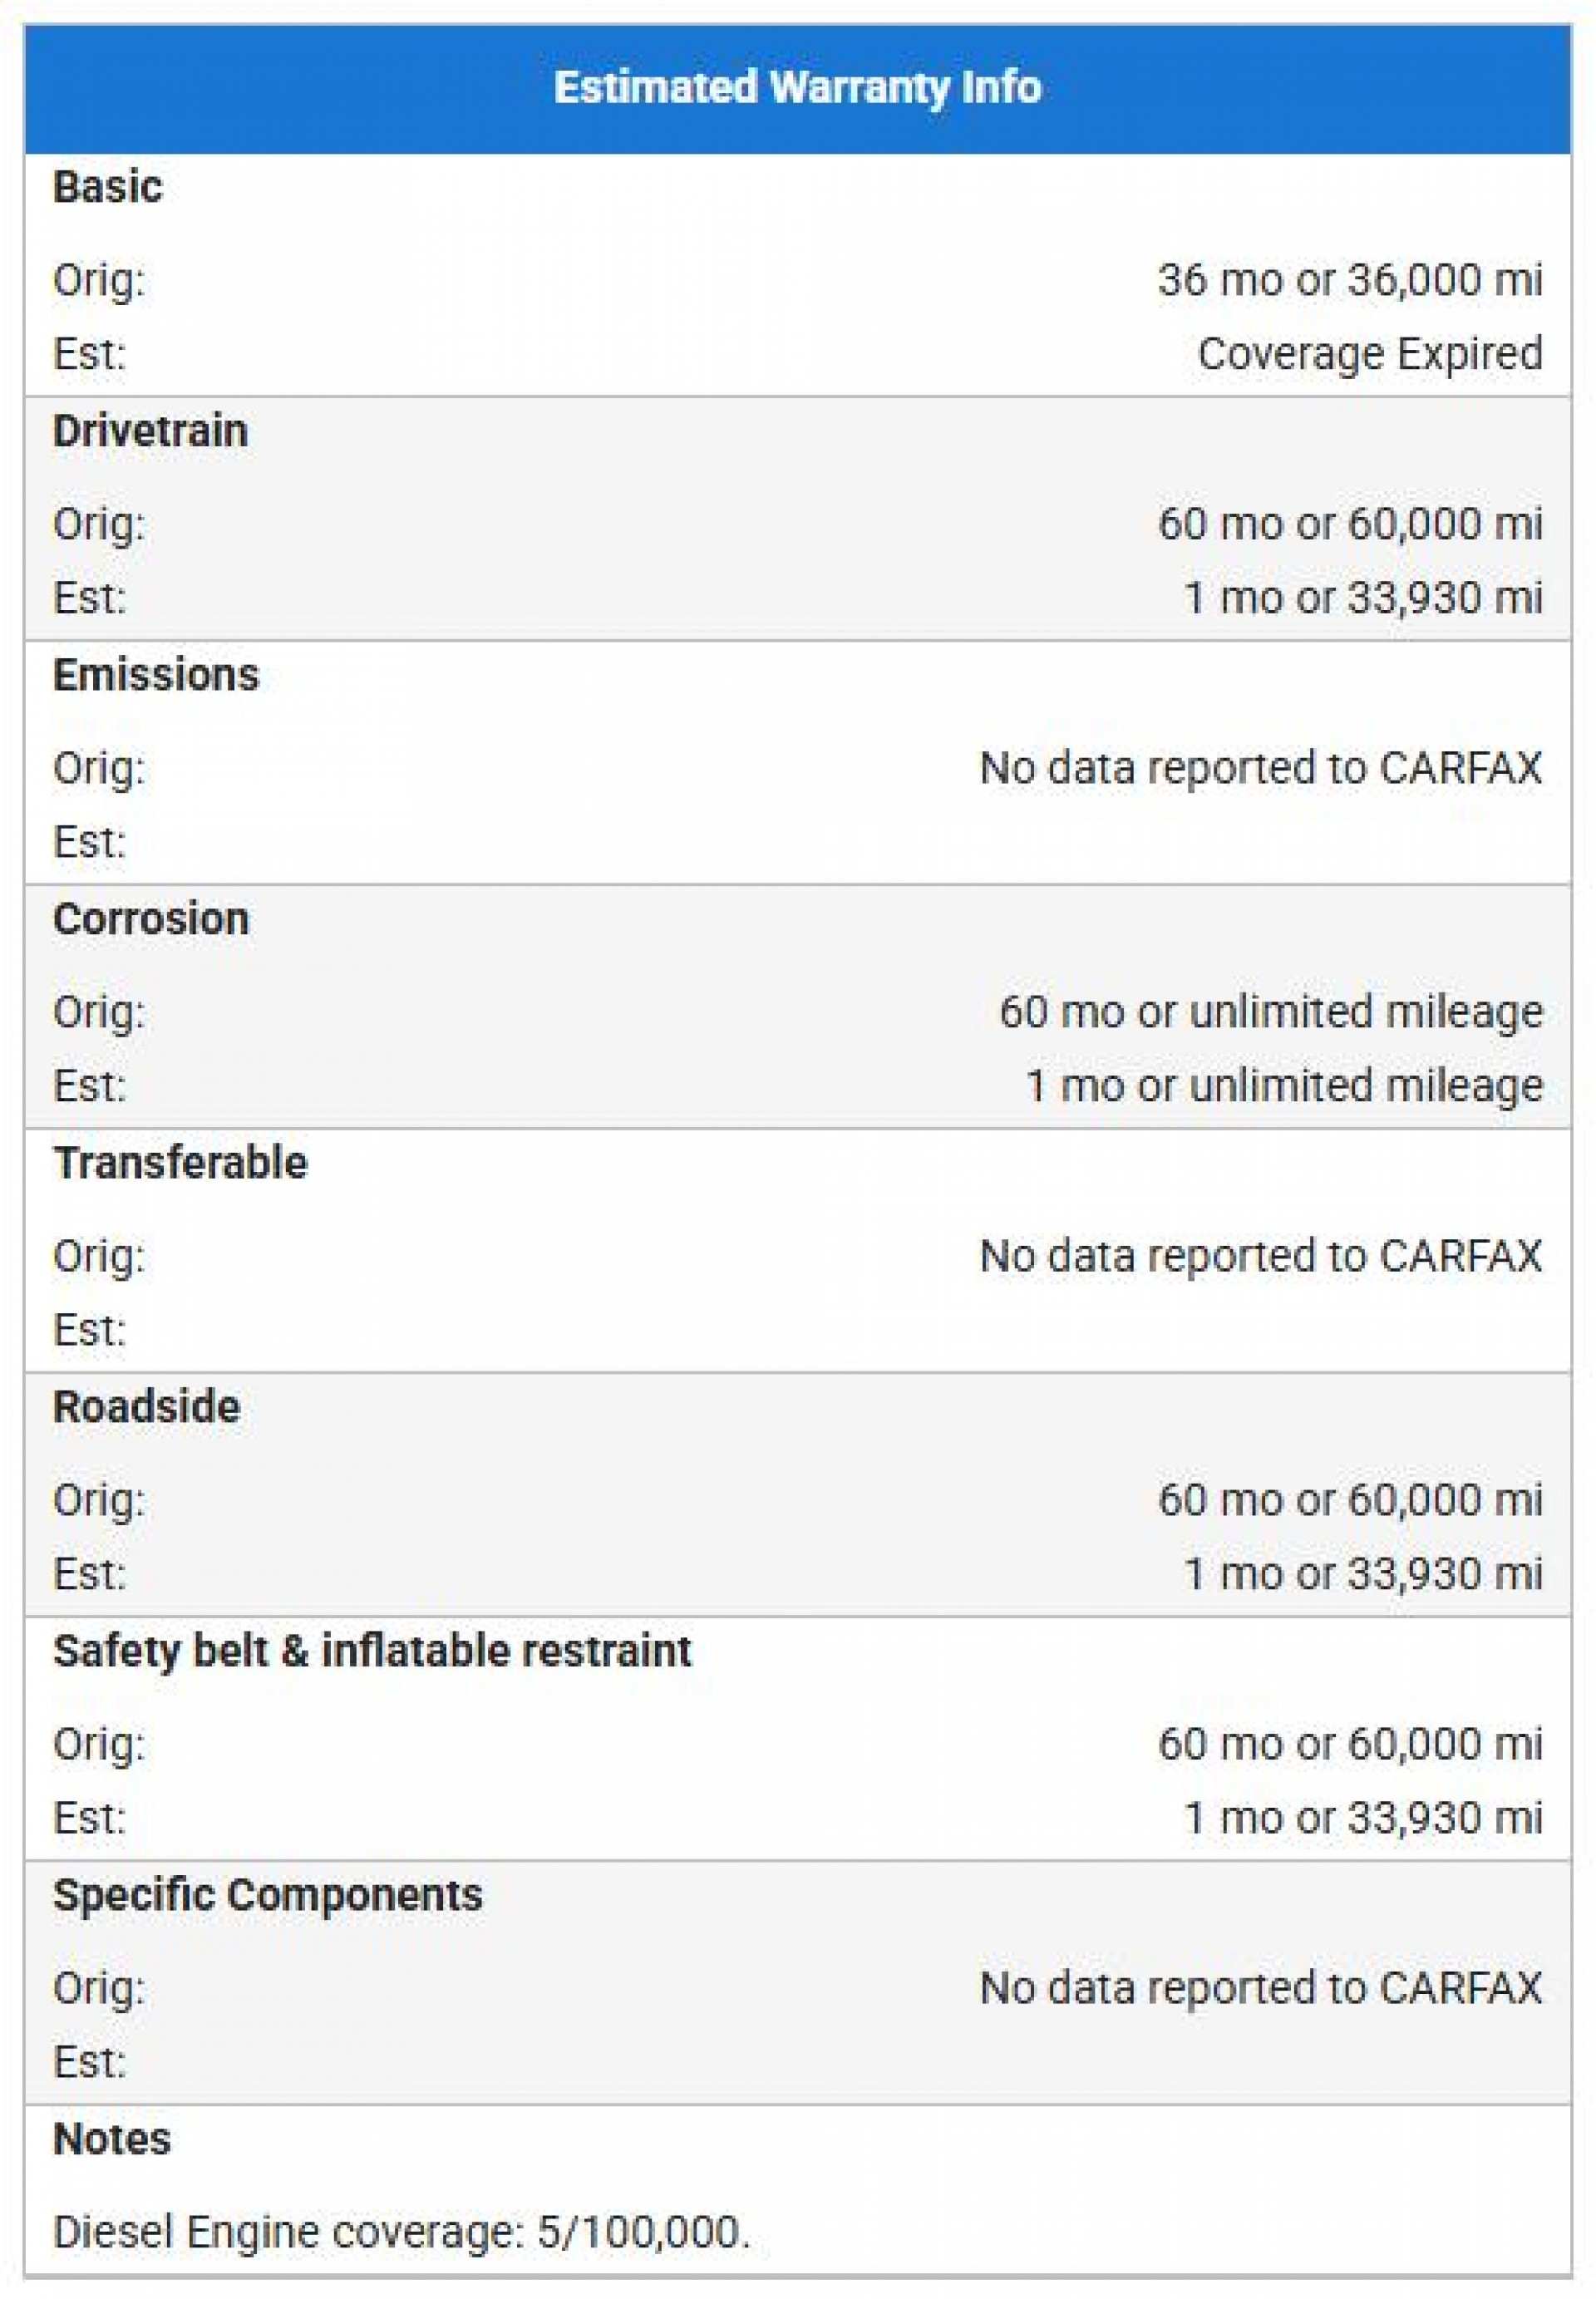Click the Estimated Warranty Info header

pyautogui.click(x=797, y=88)
